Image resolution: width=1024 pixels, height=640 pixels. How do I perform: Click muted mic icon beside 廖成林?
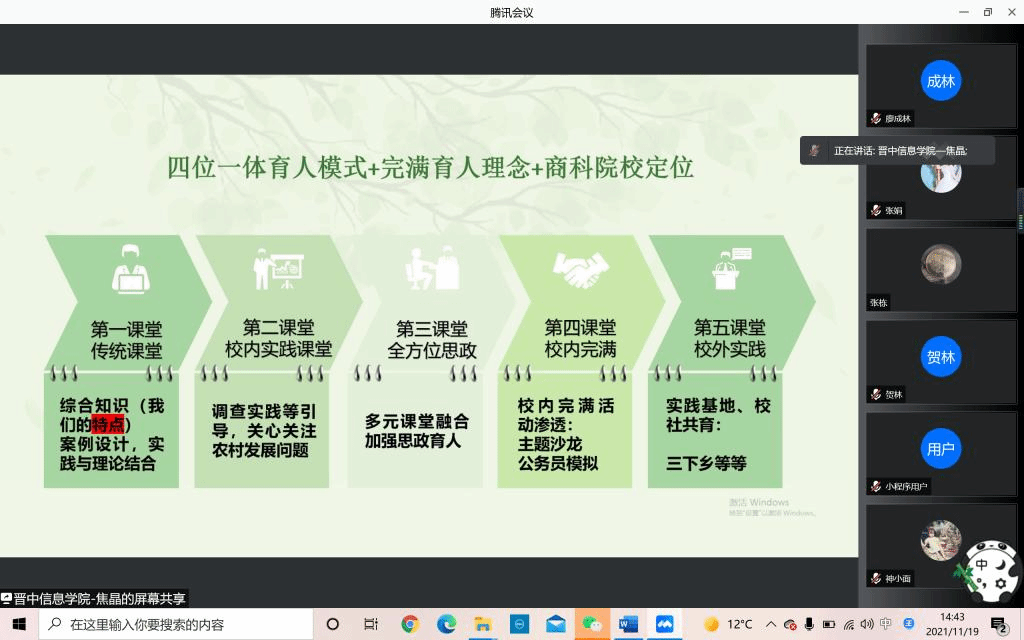coord(876,118)
